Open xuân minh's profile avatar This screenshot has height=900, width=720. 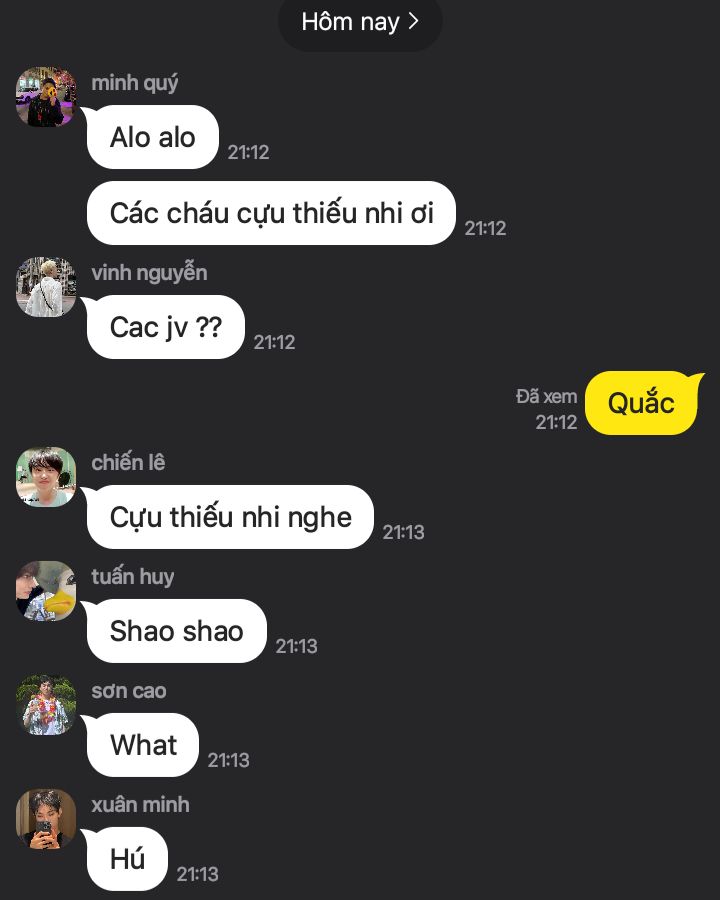pyautogui.click(x=46, y=818)
